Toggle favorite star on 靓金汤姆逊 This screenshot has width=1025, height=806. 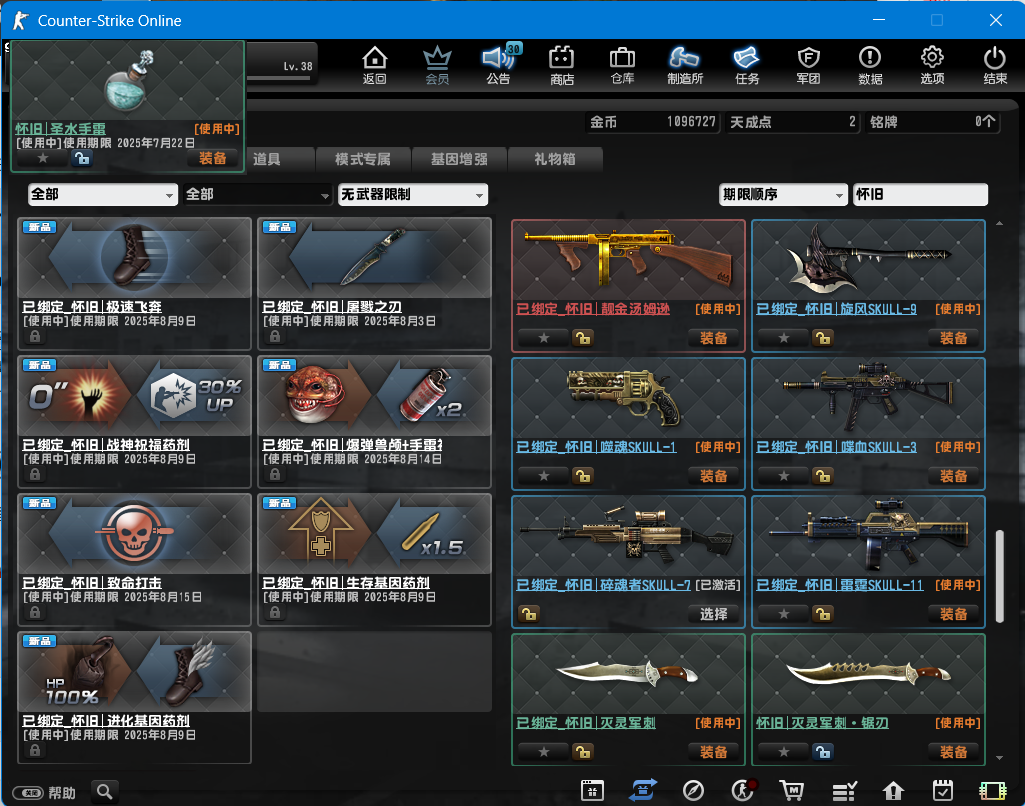pos(544,338)
